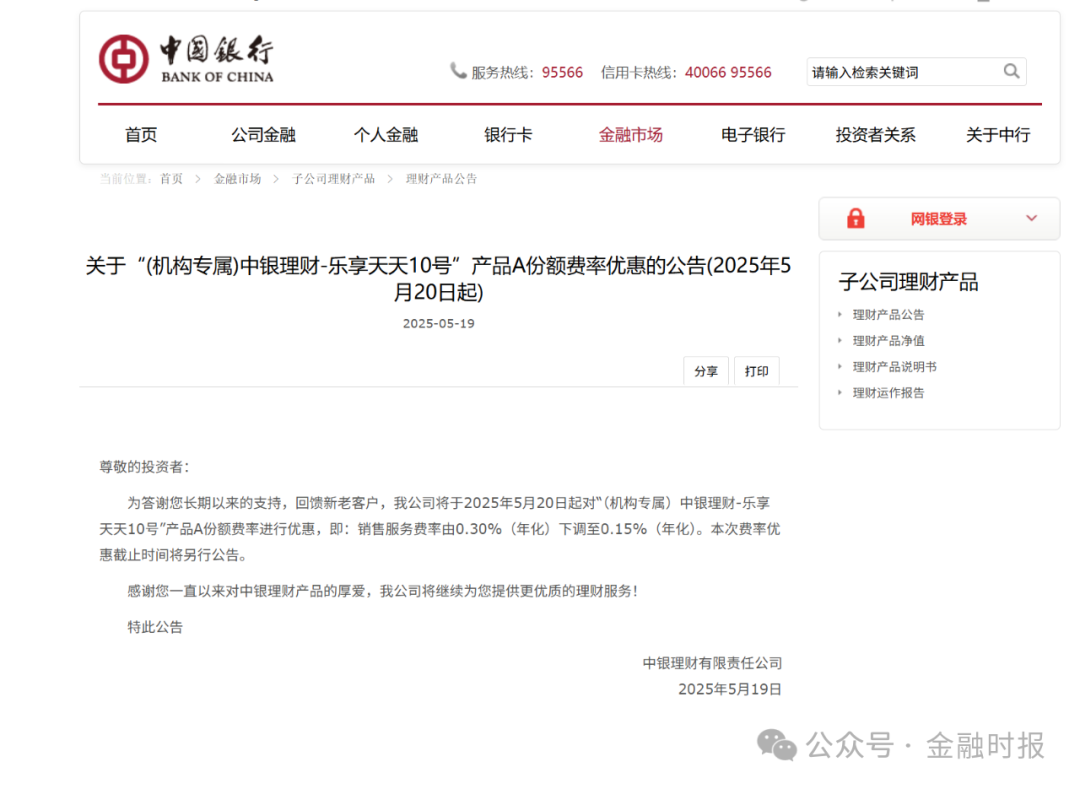1080x789 pixels.
Task: Open the 理财产品公告 sidebar link
Action: (x=888, y=315)
